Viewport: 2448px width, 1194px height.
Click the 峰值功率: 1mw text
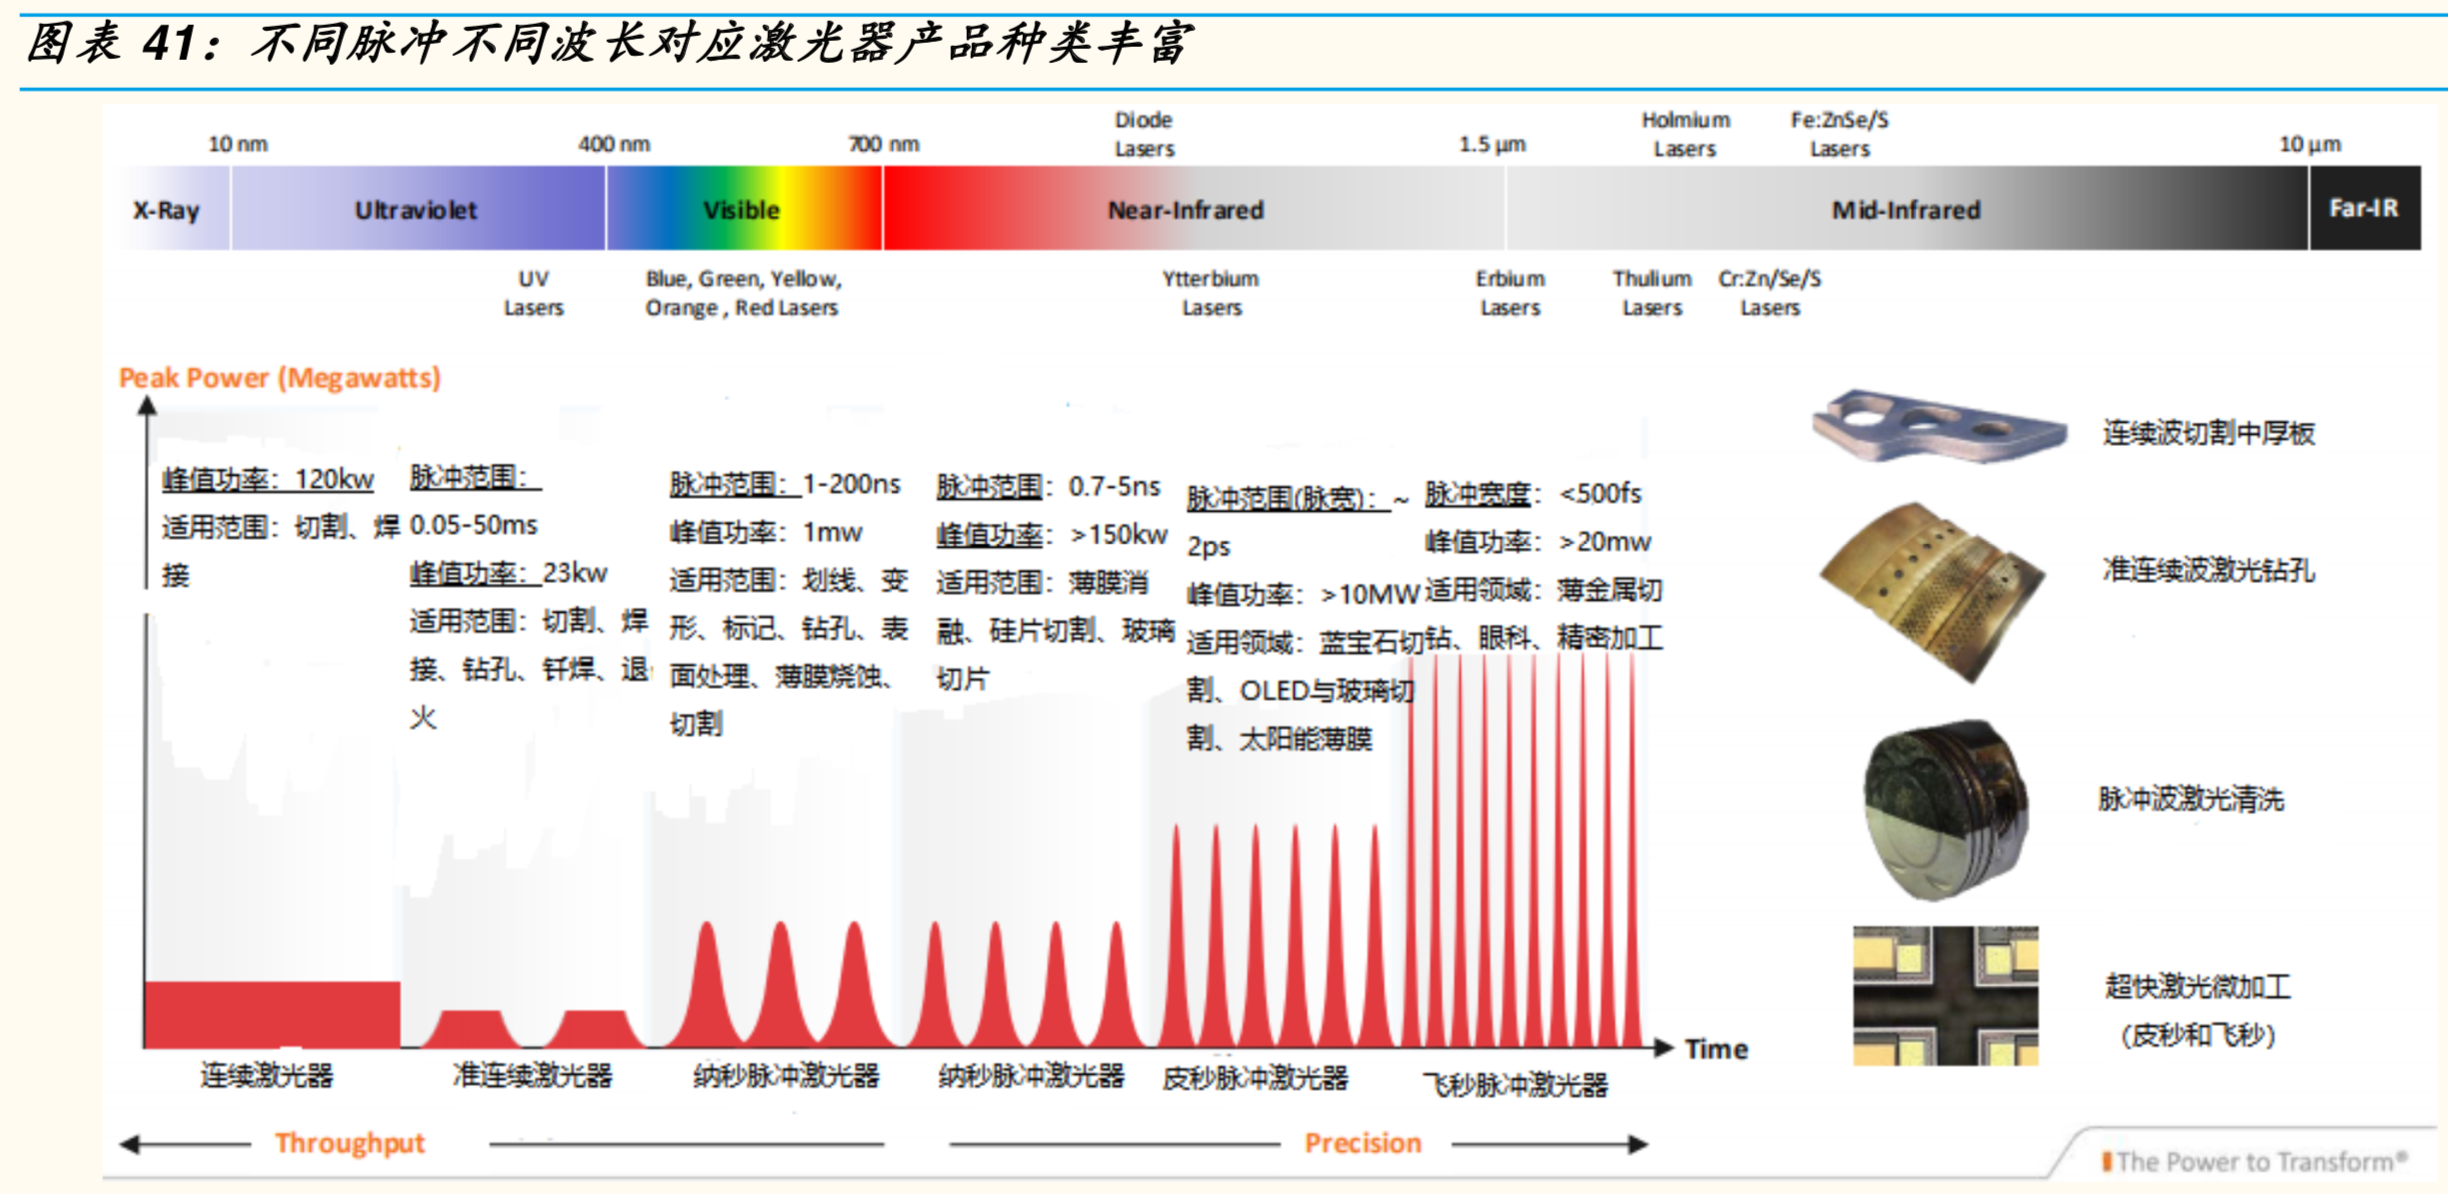pyautogui.click(x=766, y=532)
